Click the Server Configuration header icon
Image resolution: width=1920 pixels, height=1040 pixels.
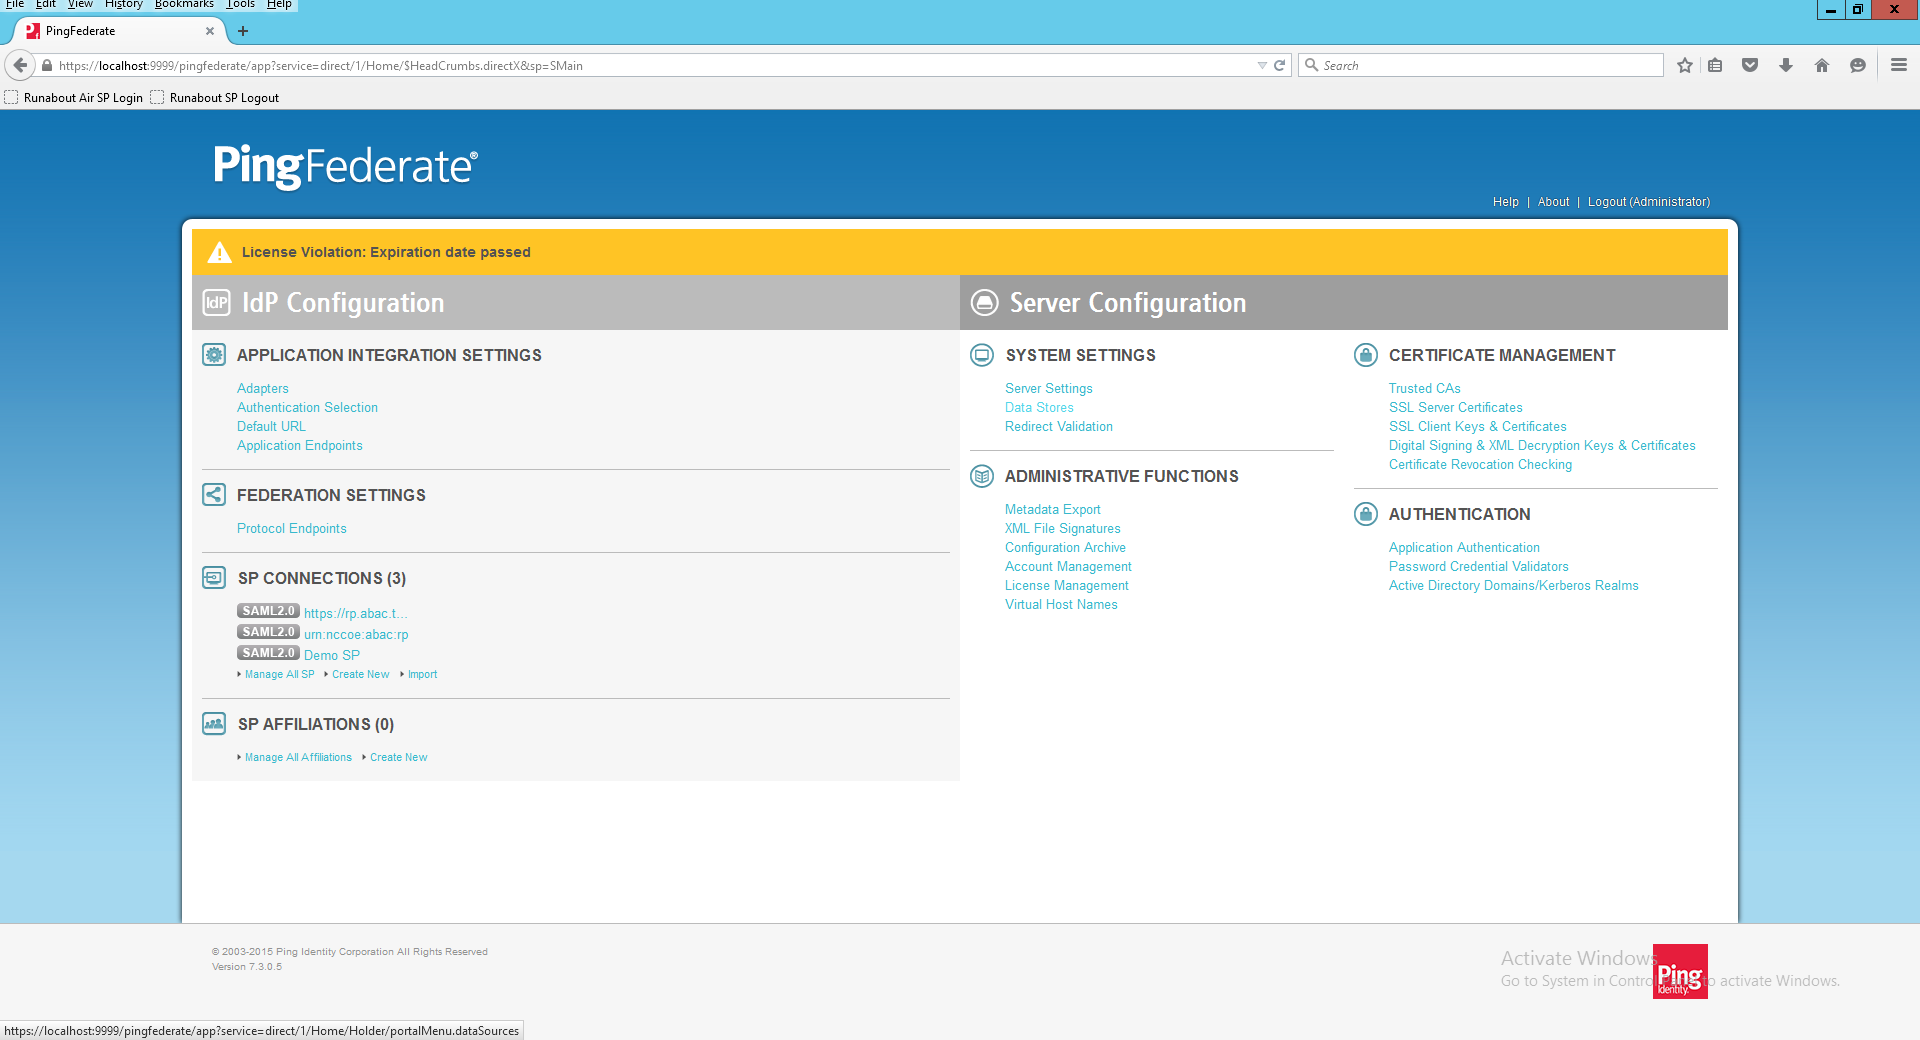point(985,303)
